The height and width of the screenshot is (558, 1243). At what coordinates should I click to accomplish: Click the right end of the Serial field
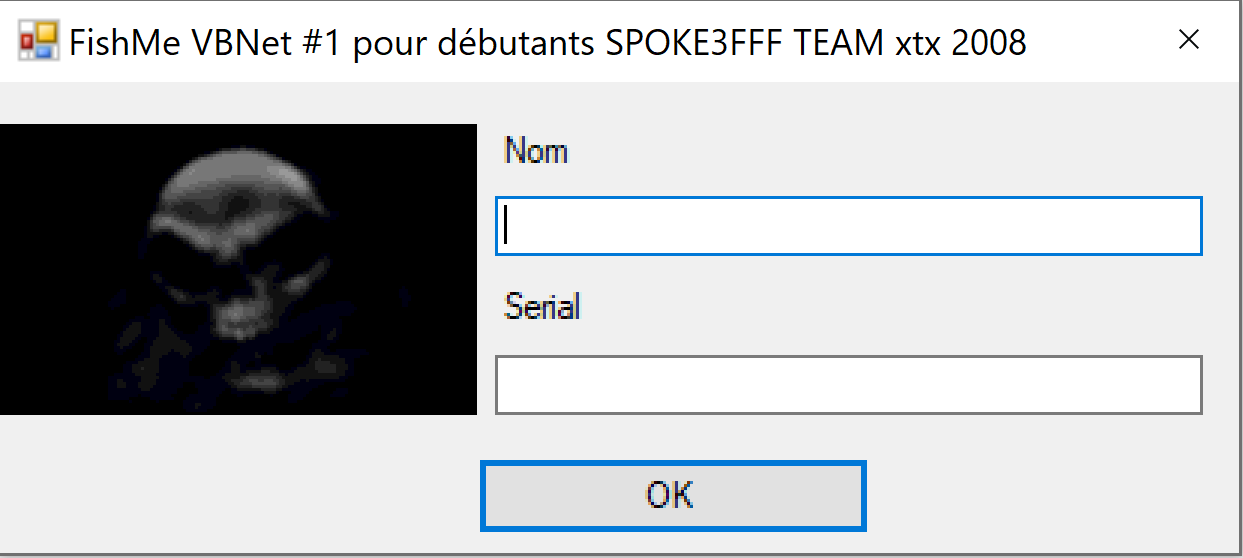1180,385
